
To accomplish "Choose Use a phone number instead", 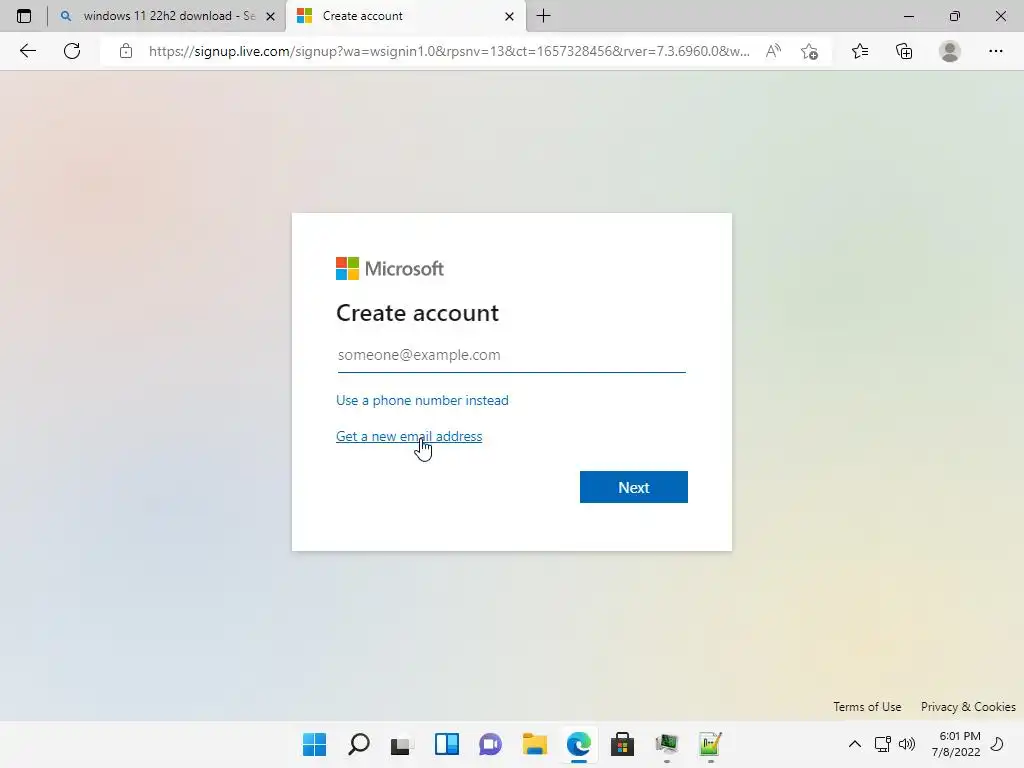I will 422,400.
